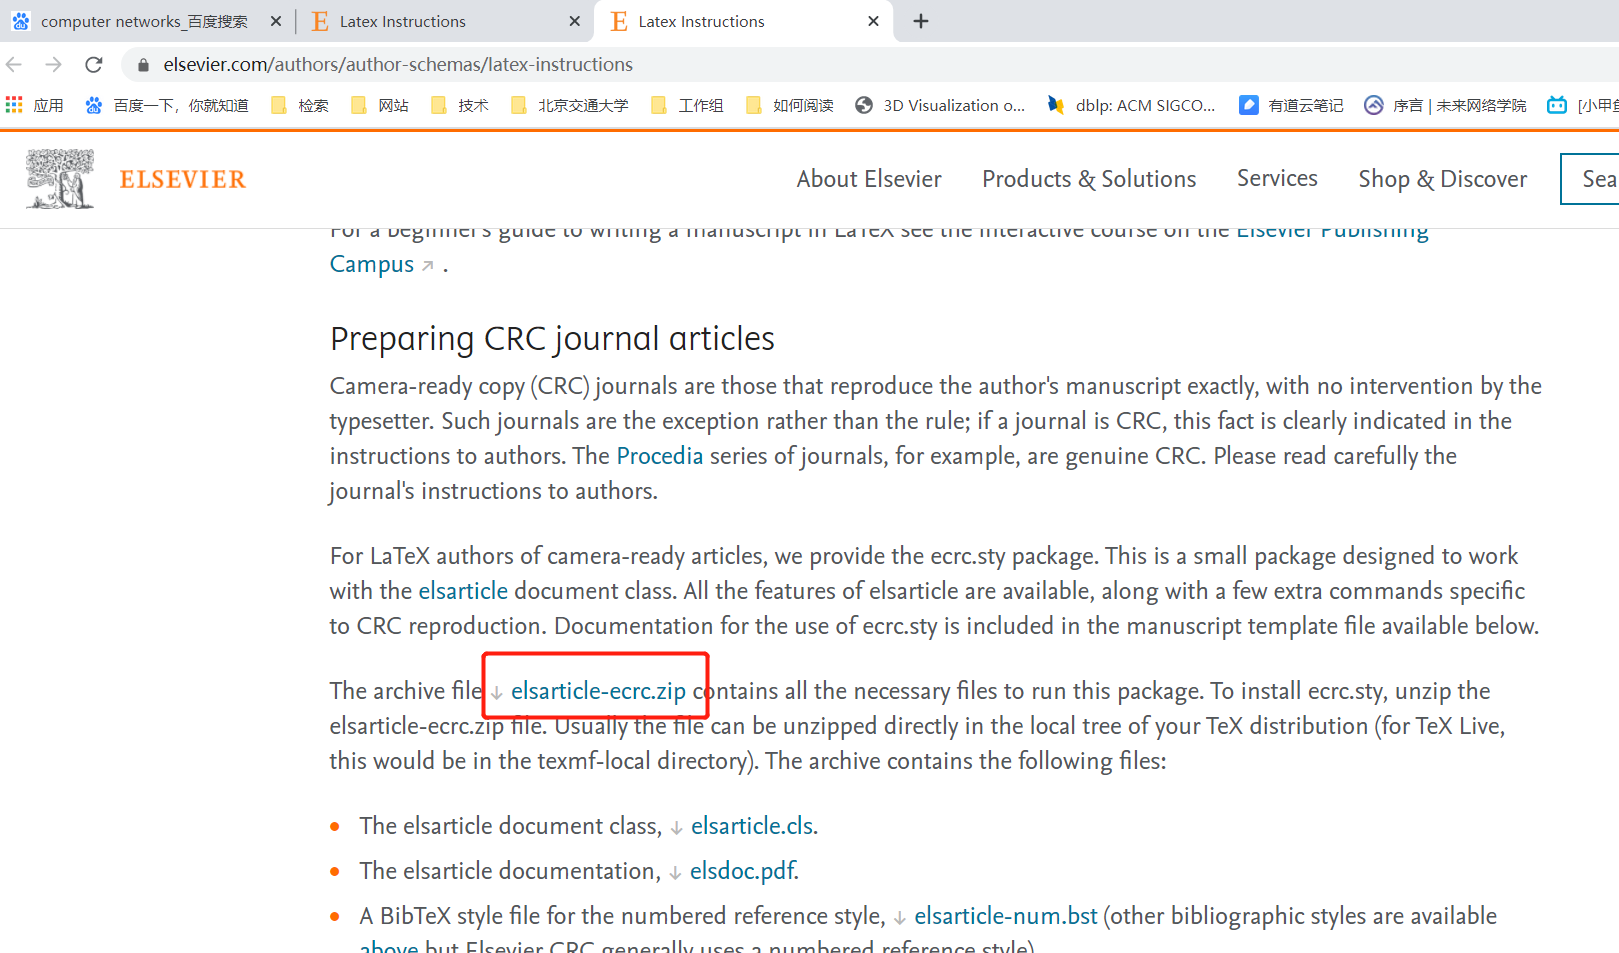This screenshot has width=1619, height=953.
Task: Click the ELSEVIER wordmark
Action: (x=182, y=180)
